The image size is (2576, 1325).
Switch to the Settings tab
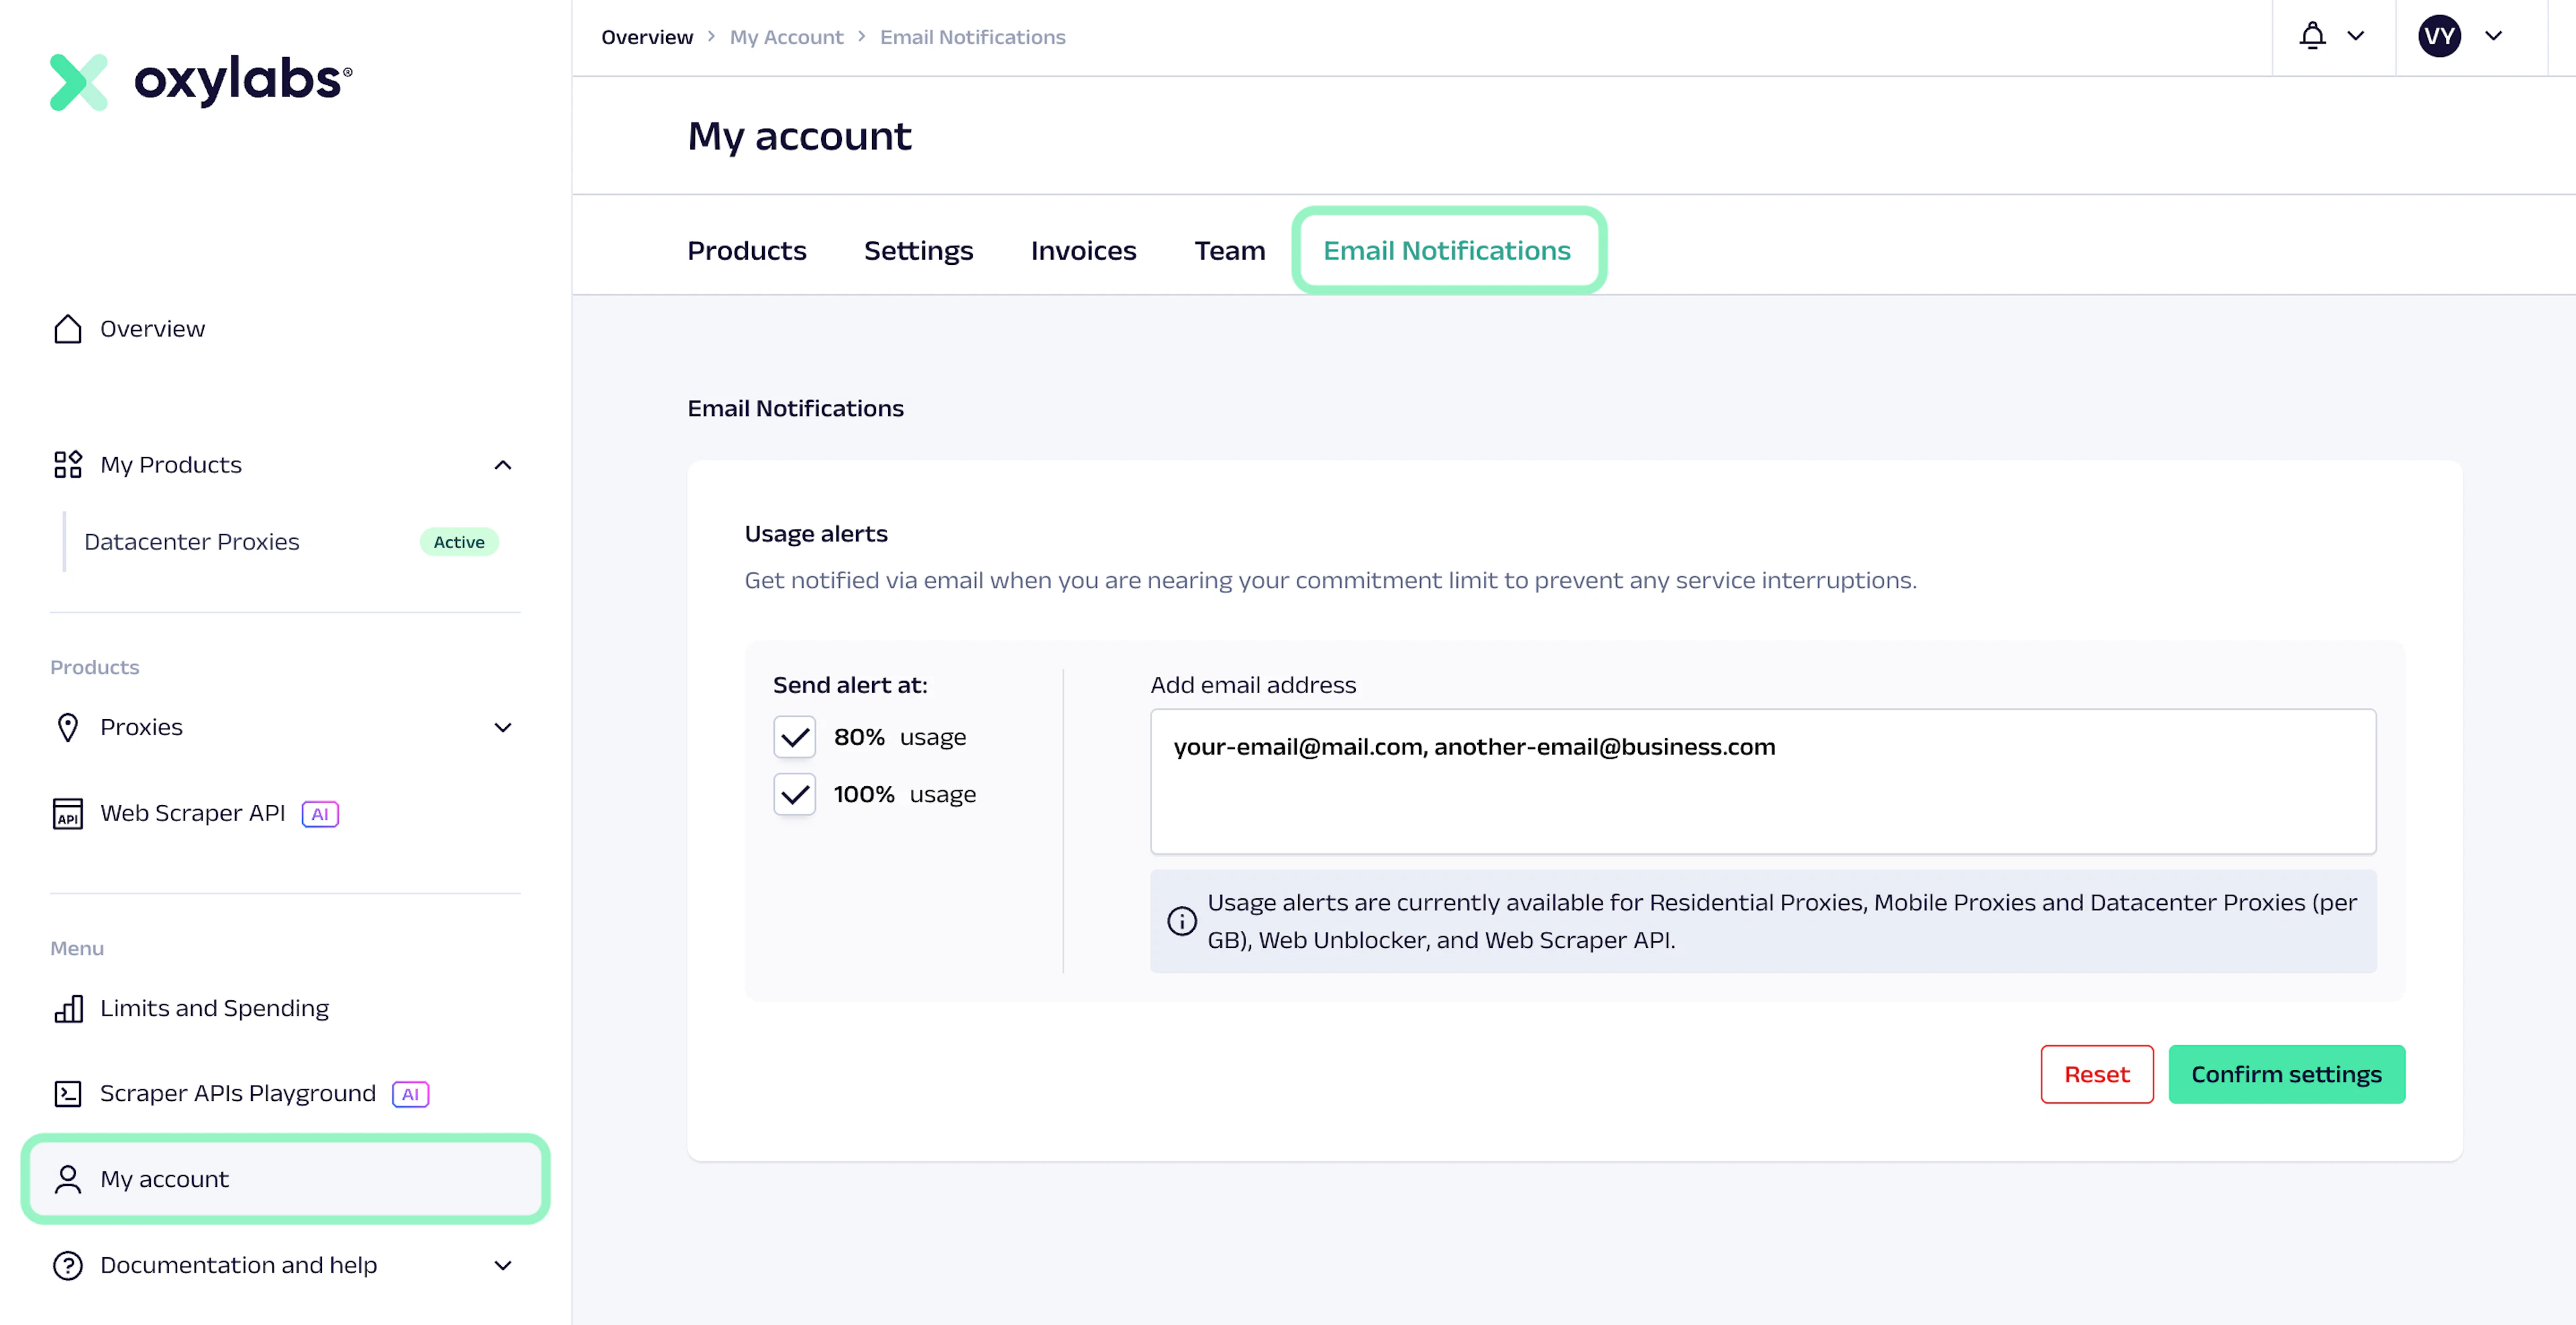pyautogui.click(x=918, y=250)
